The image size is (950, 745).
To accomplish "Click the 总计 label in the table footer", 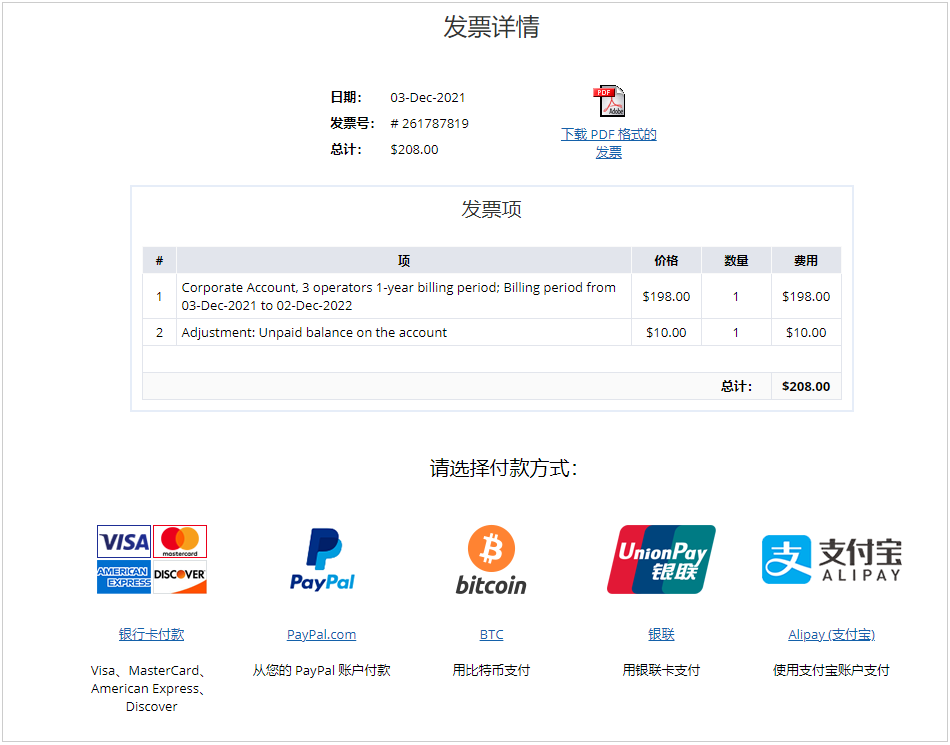I will tap(736, 386).
